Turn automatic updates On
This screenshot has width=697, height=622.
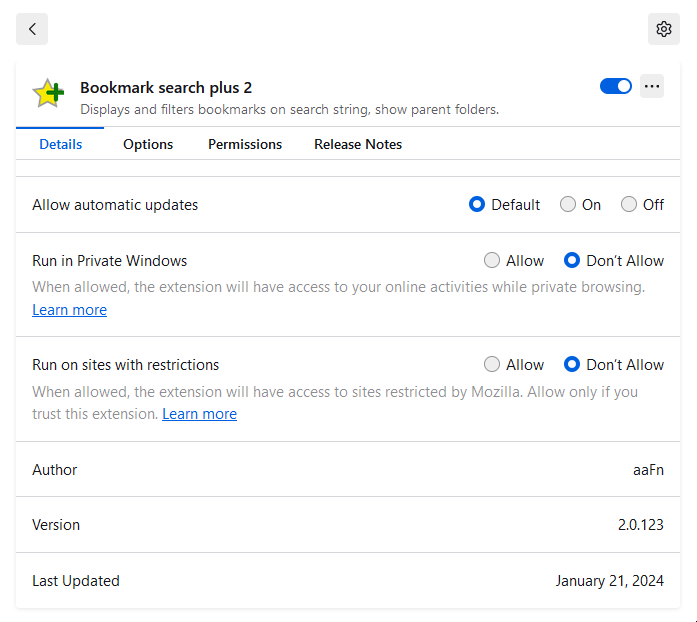pos(568,205)
